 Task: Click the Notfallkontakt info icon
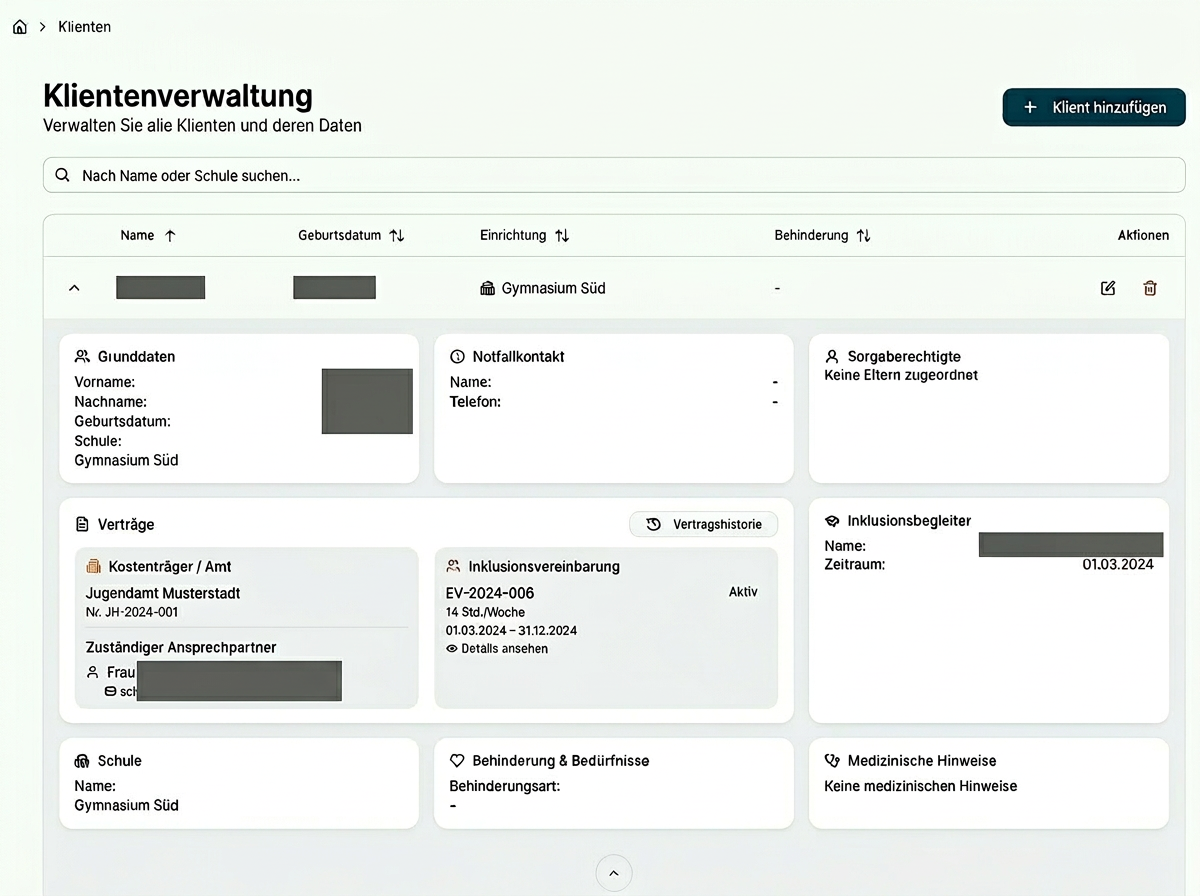click(458, 357)
